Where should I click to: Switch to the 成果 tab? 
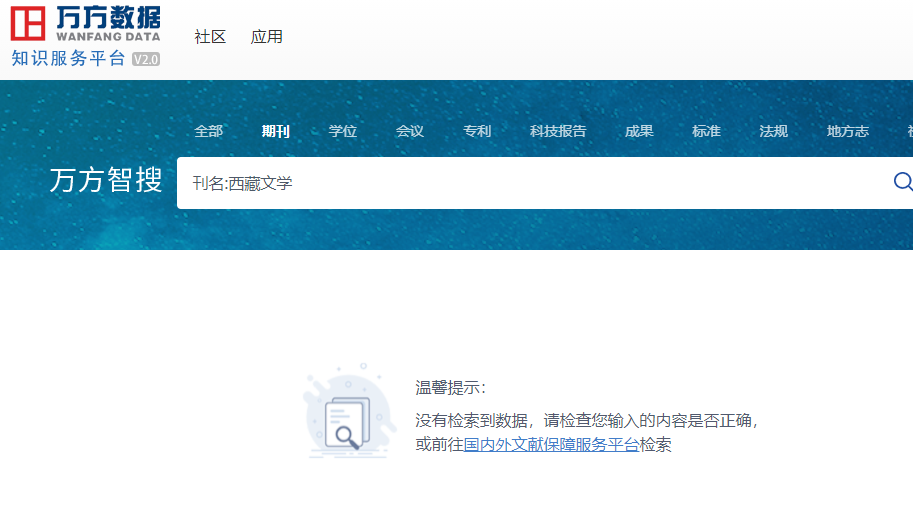(x=639, y=131)
